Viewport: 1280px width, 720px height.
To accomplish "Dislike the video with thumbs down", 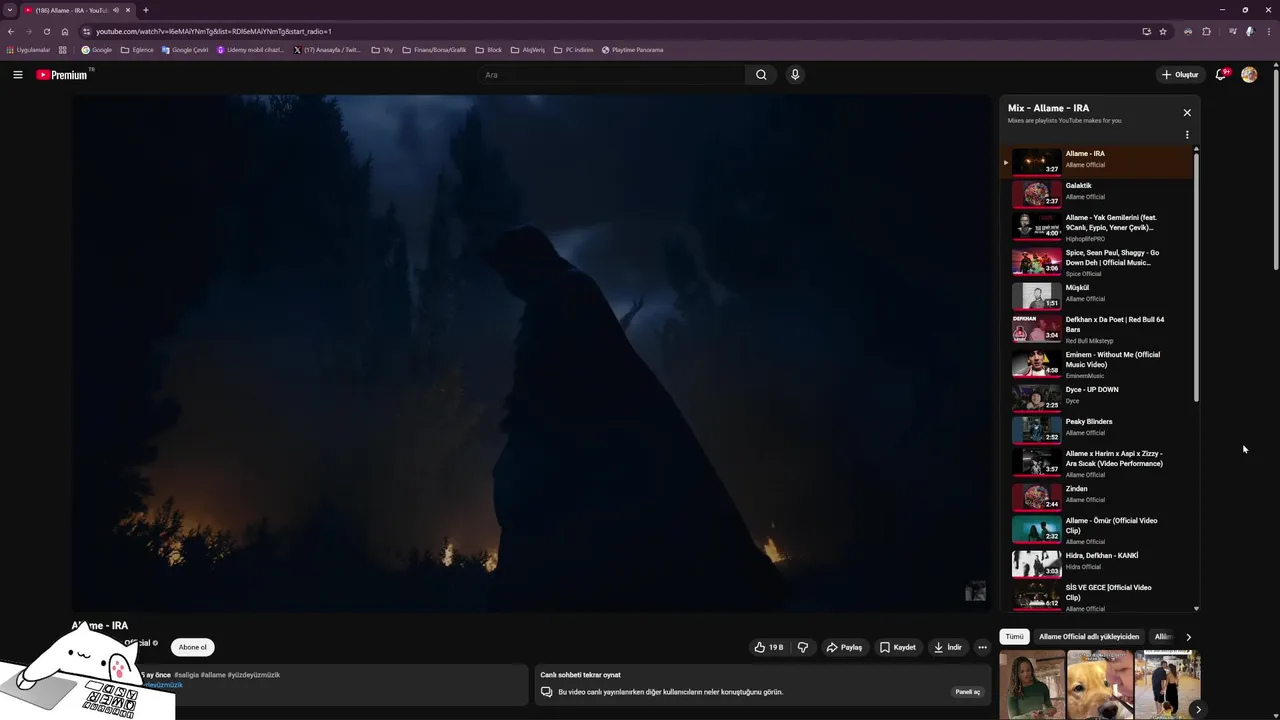I will [802, 647].
